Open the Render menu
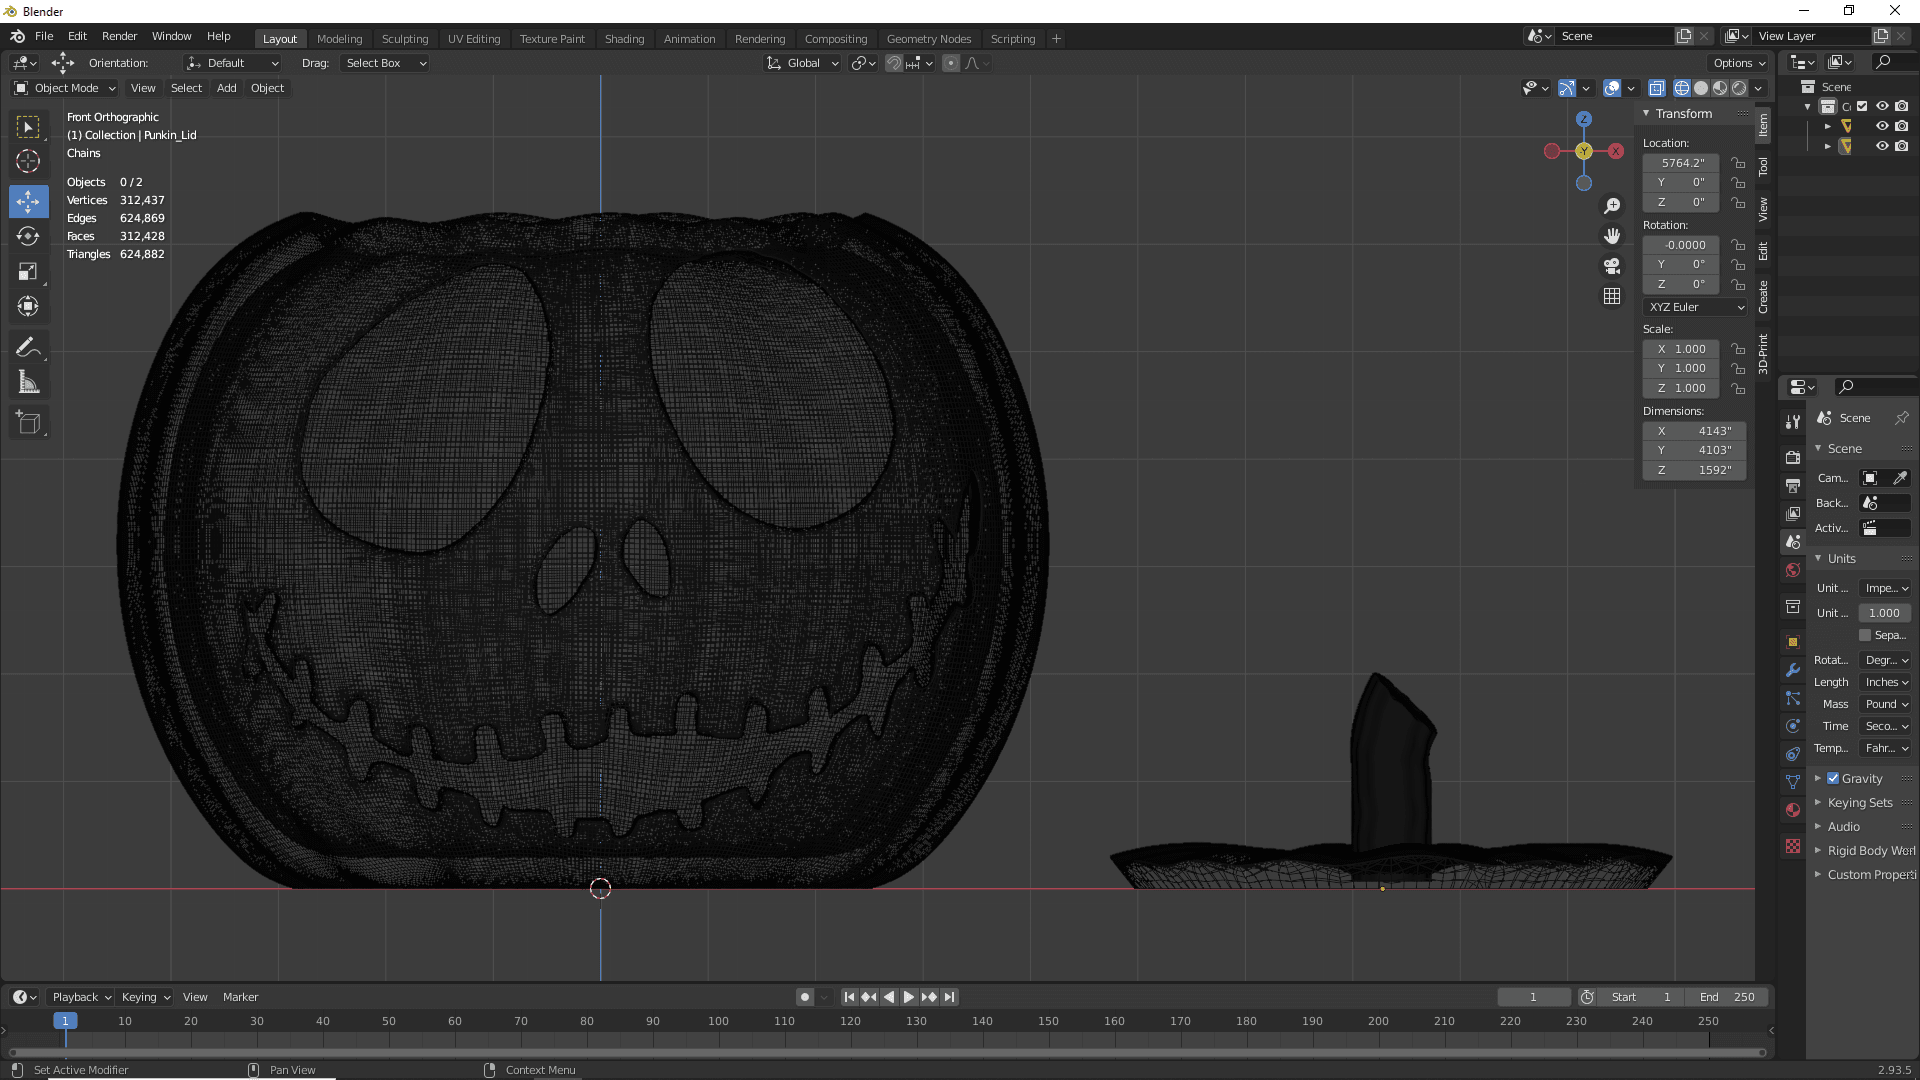 [x=119, y=36]
